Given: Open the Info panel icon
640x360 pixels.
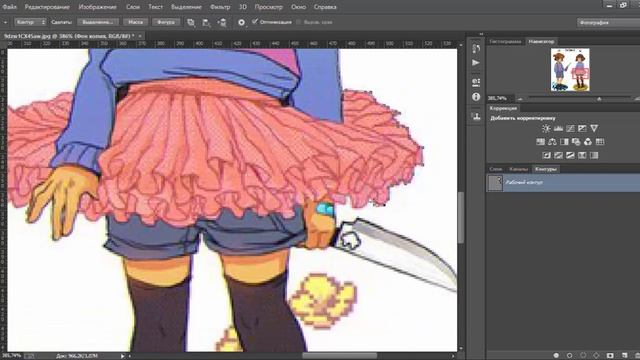Looking at the screenshot, I should point(476,97).
